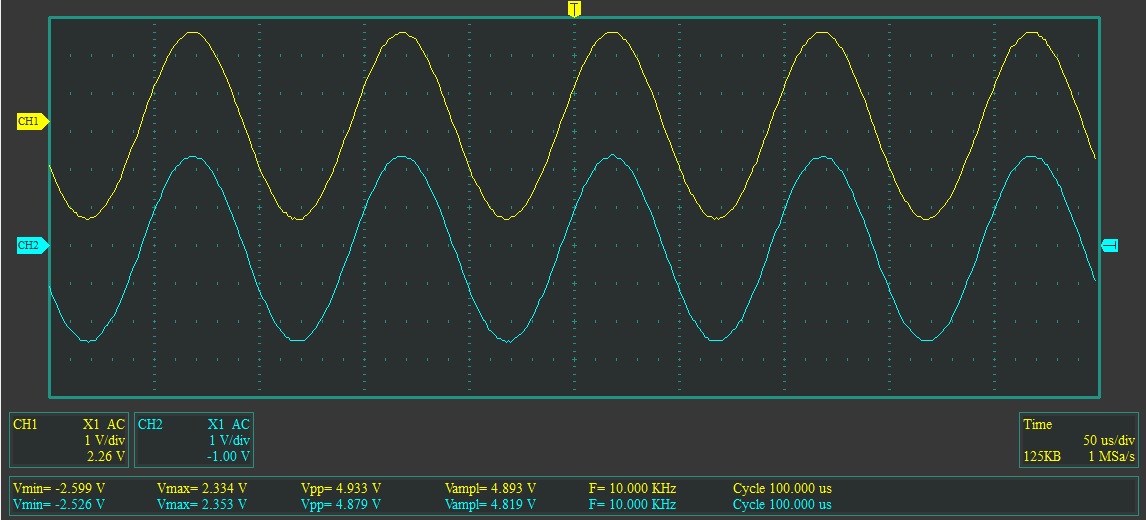Click the cyan Cycle 100.000 us reading
Image resolution: width=1146 pixels, height=520 pixels.
[782, 504]
